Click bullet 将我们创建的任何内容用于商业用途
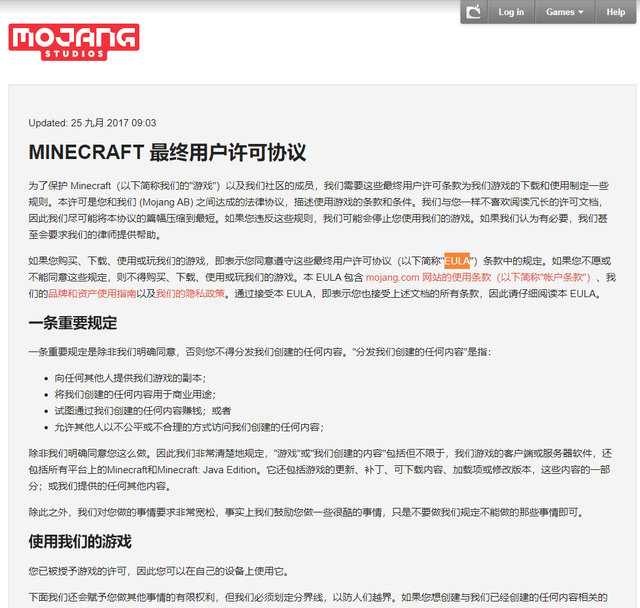Viewport: 640px width, 608px height. 135,395
